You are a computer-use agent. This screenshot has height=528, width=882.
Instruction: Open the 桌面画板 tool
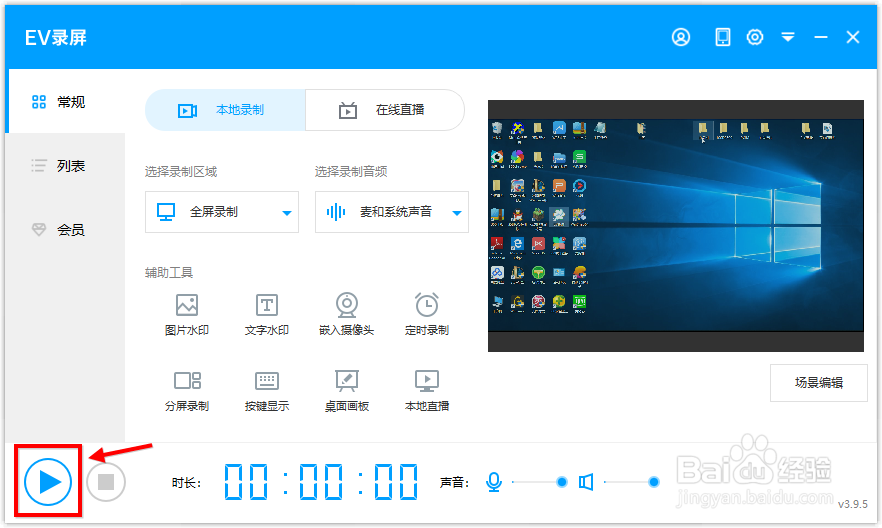click(x=346, y=391)
